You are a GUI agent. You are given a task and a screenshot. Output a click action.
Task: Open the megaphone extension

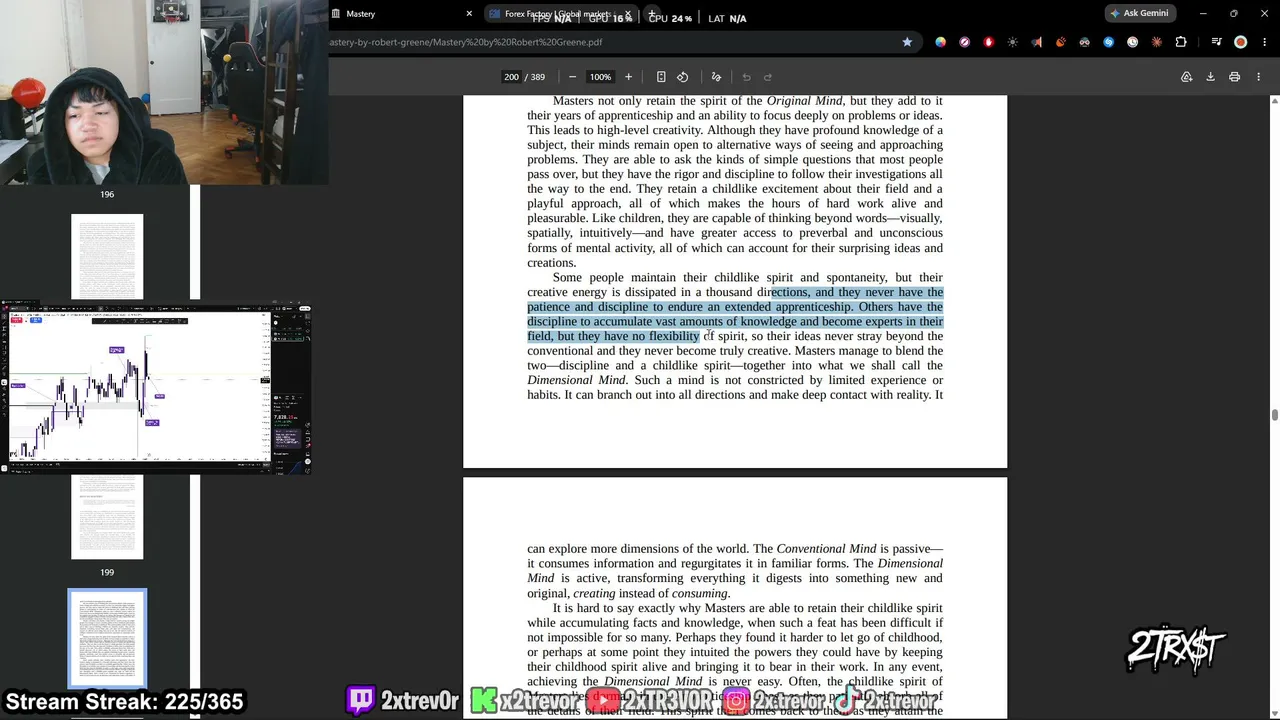point(1037,42)
